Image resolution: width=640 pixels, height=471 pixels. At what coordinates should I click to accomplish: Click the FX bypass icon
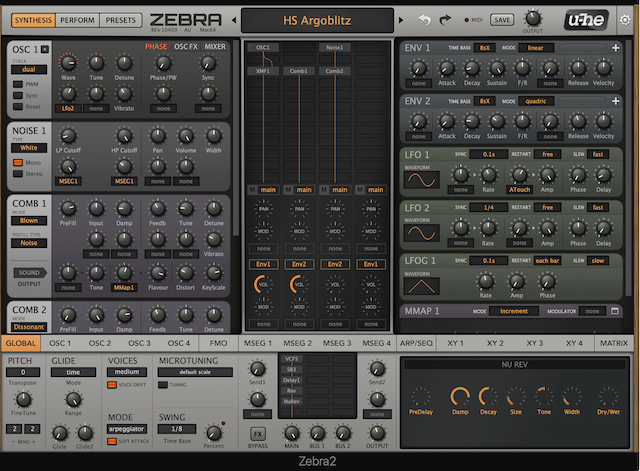258,434
